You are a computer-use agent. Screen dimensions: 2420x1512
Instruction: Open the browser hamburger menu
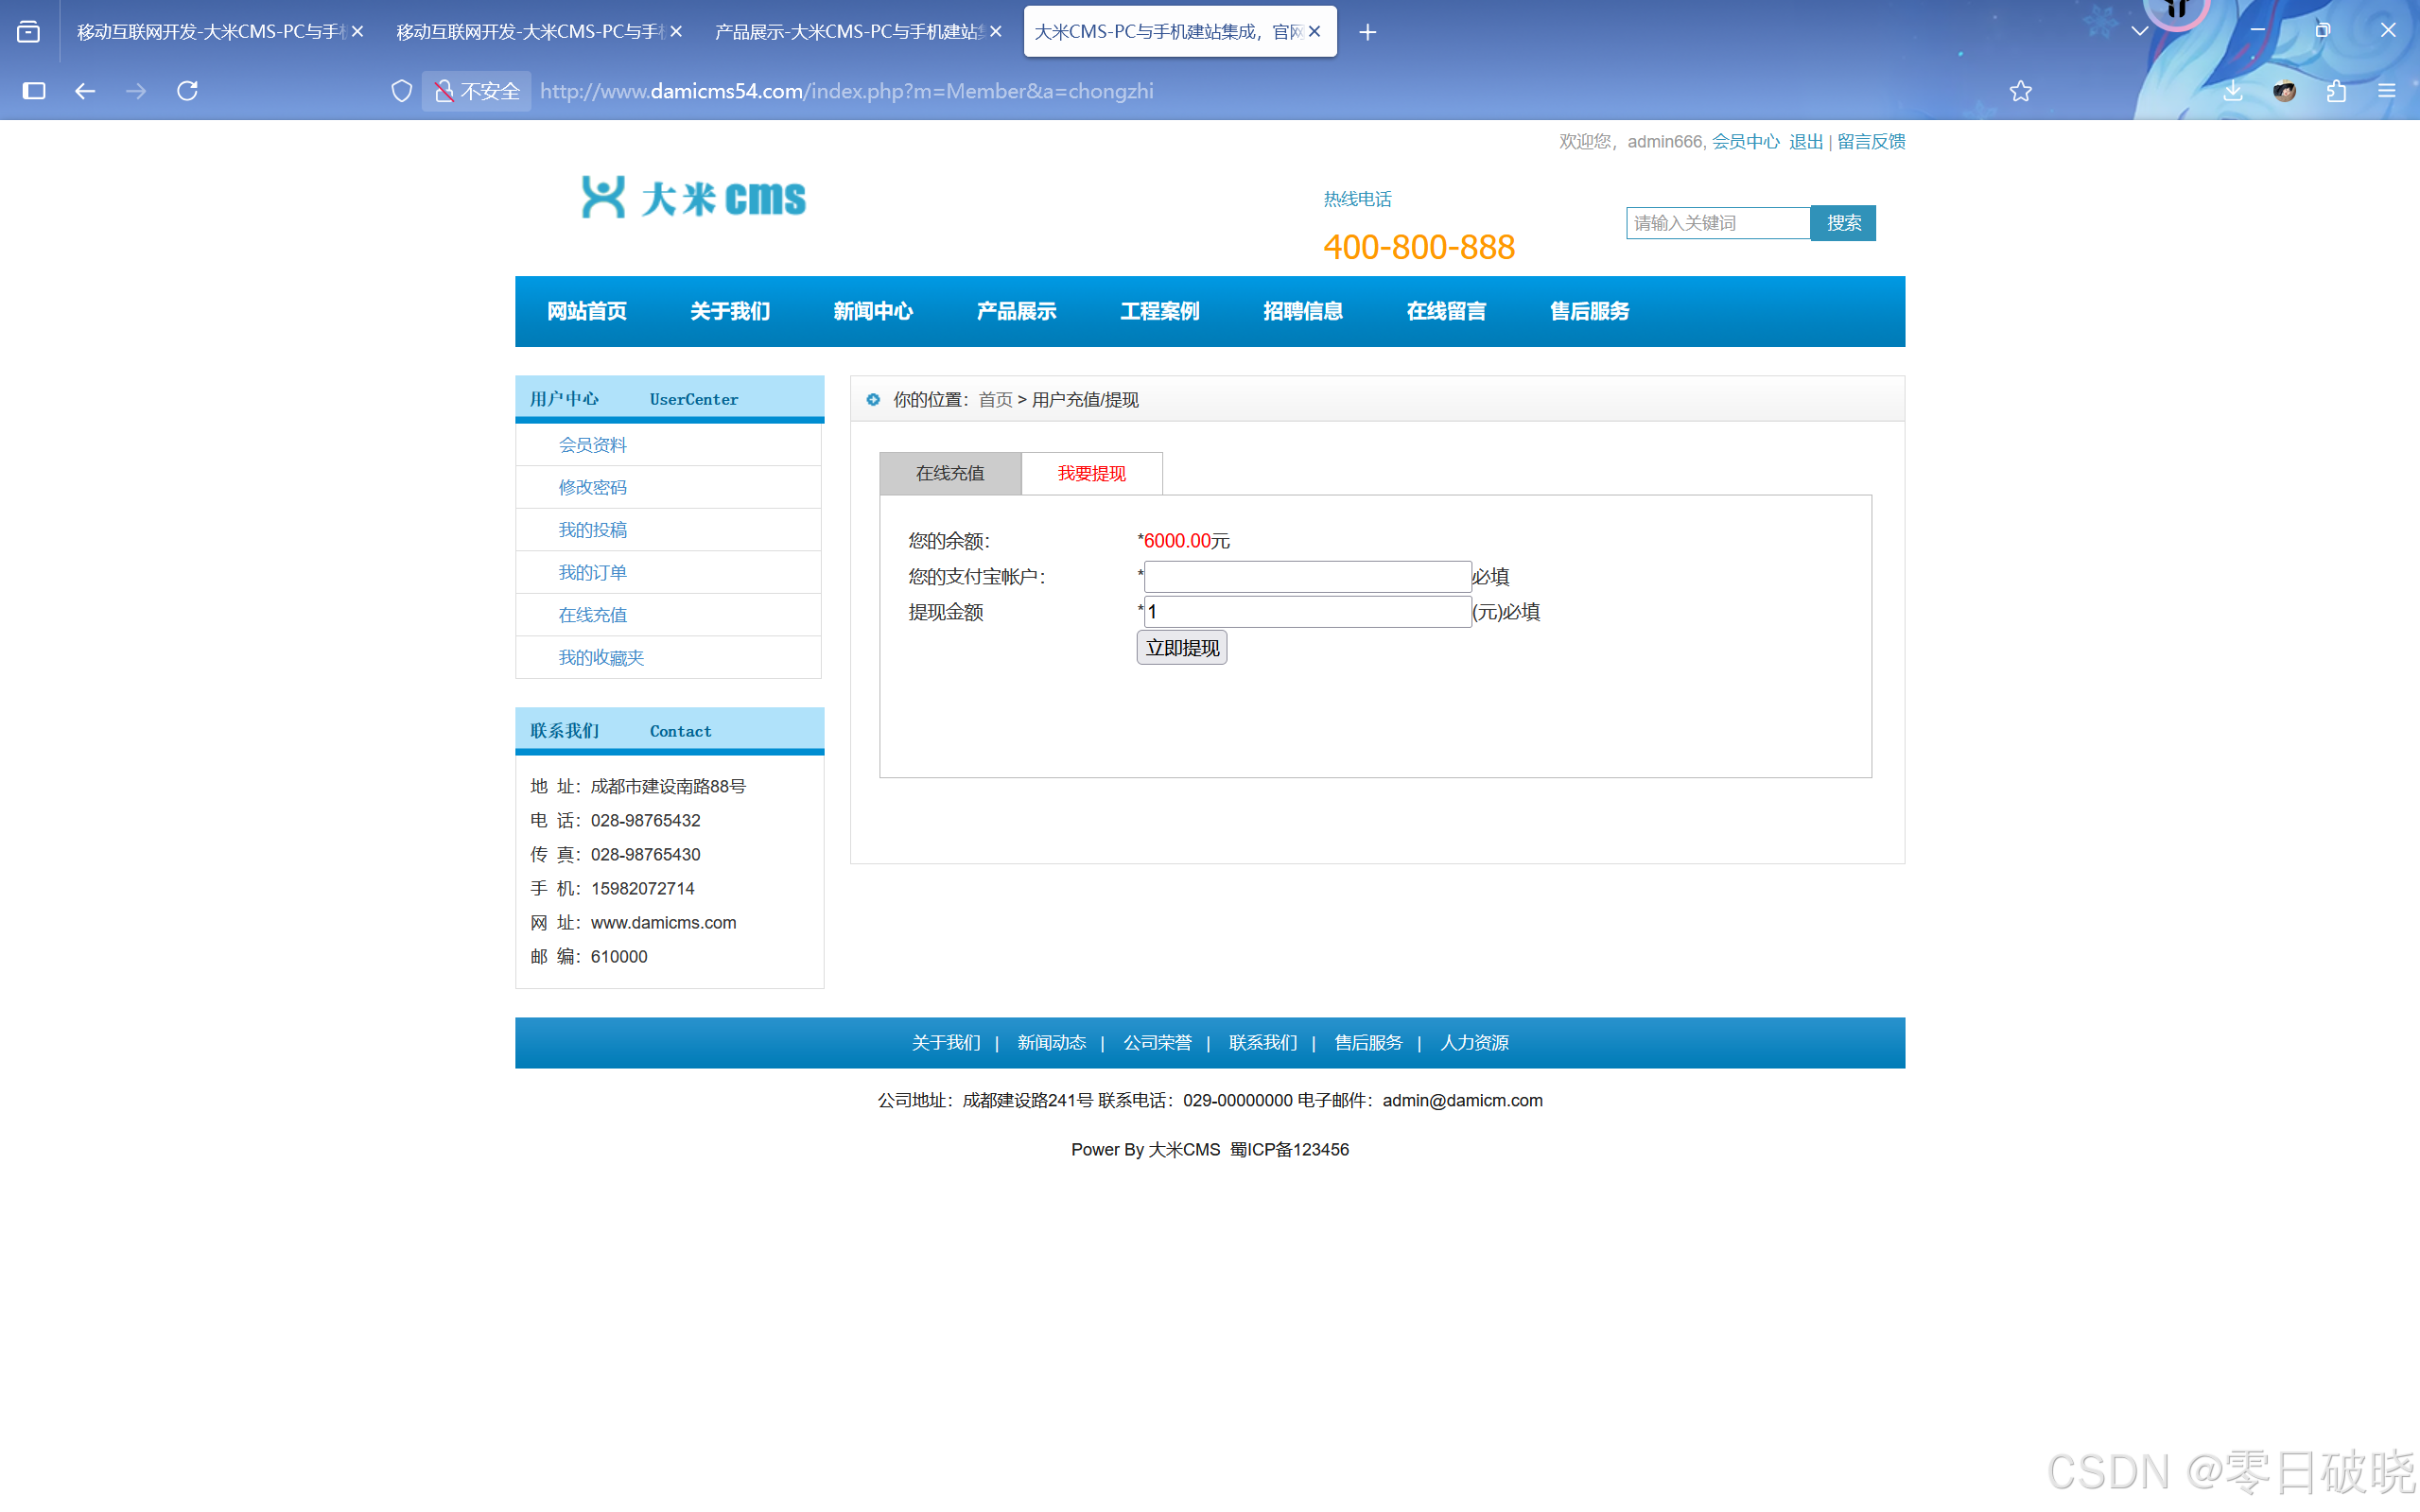point(2386,91)
